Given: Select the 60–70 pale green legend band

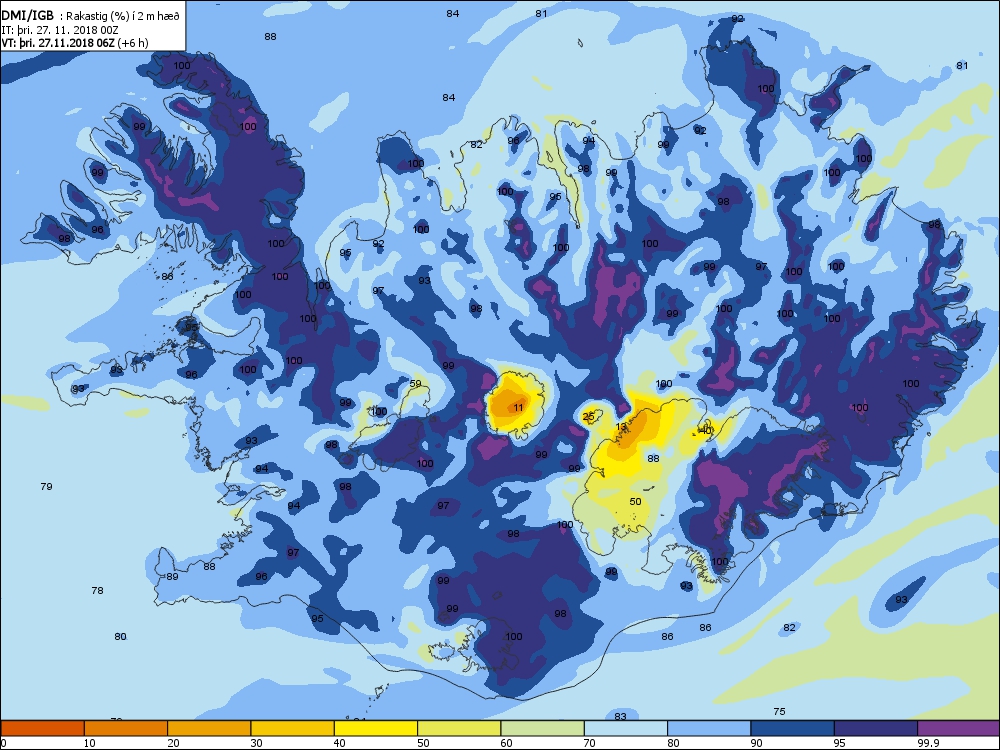Looking at the screenshot, I should (x=543, y=728).
